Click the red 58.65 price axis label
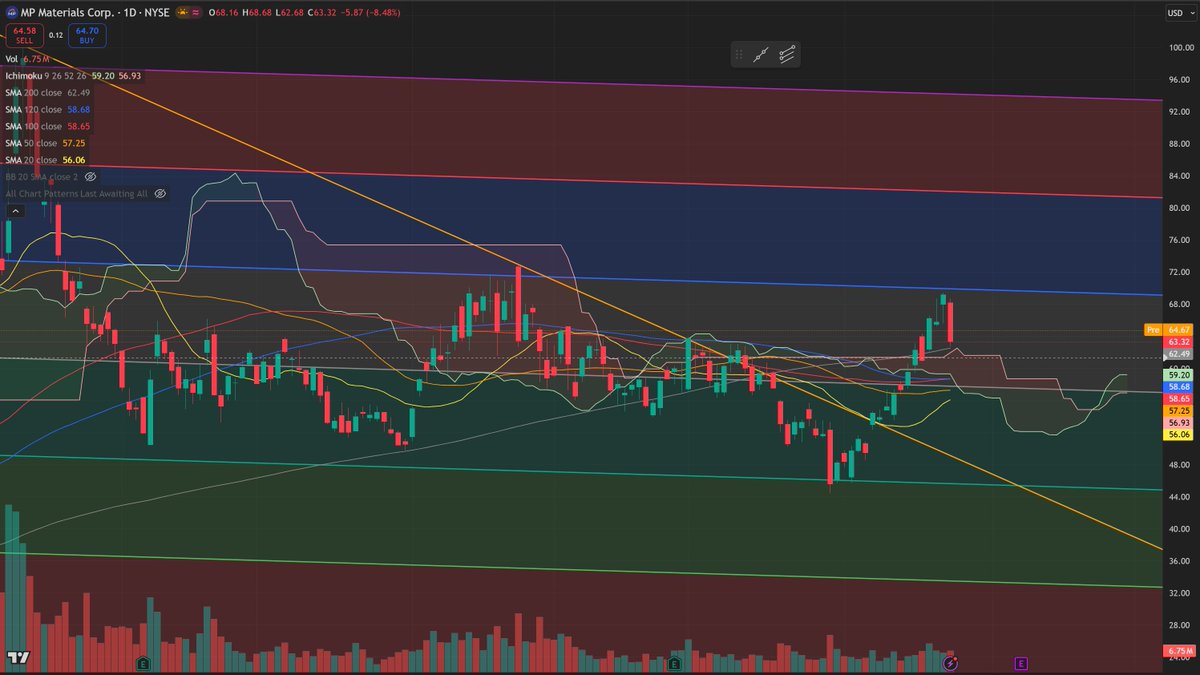Screen dimensions: 1200x675 [x=1179, y=398]
